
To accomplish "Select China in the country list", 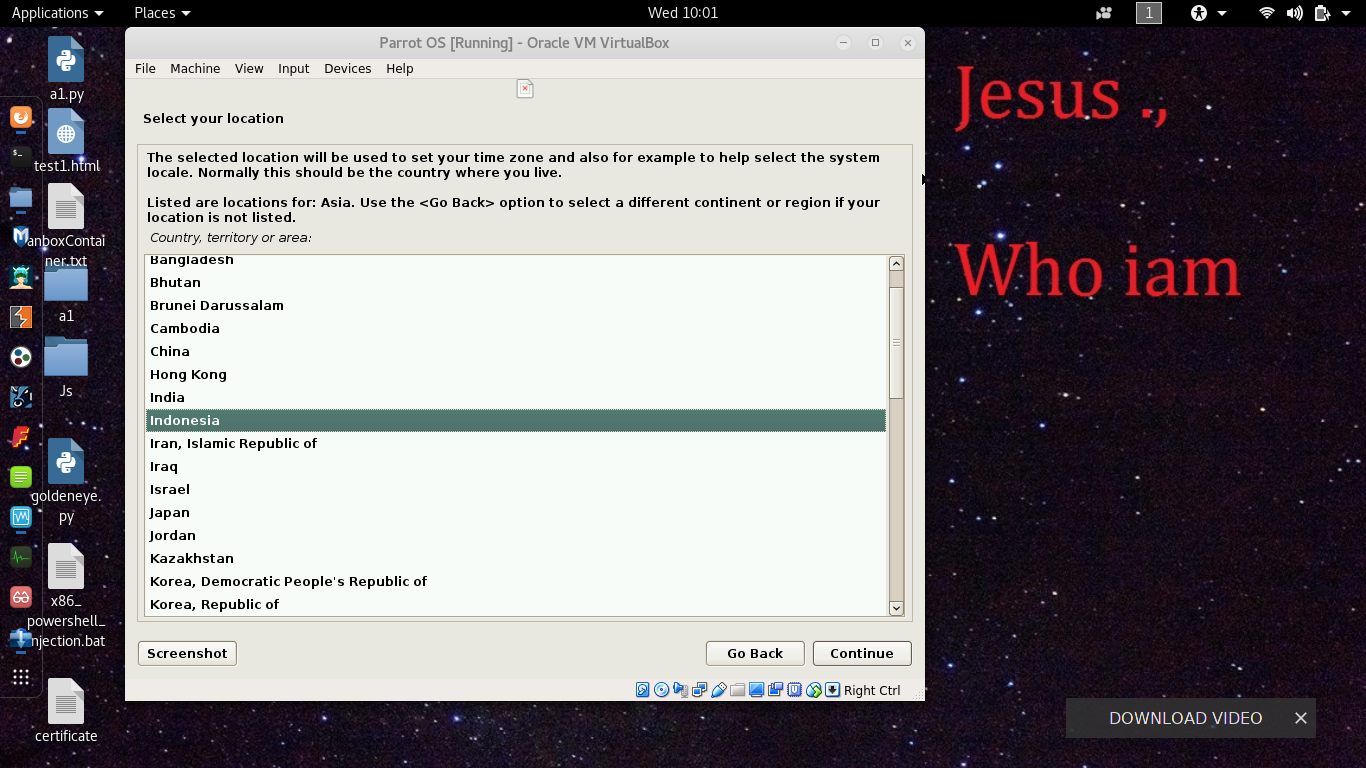I will tap(516, 351).
